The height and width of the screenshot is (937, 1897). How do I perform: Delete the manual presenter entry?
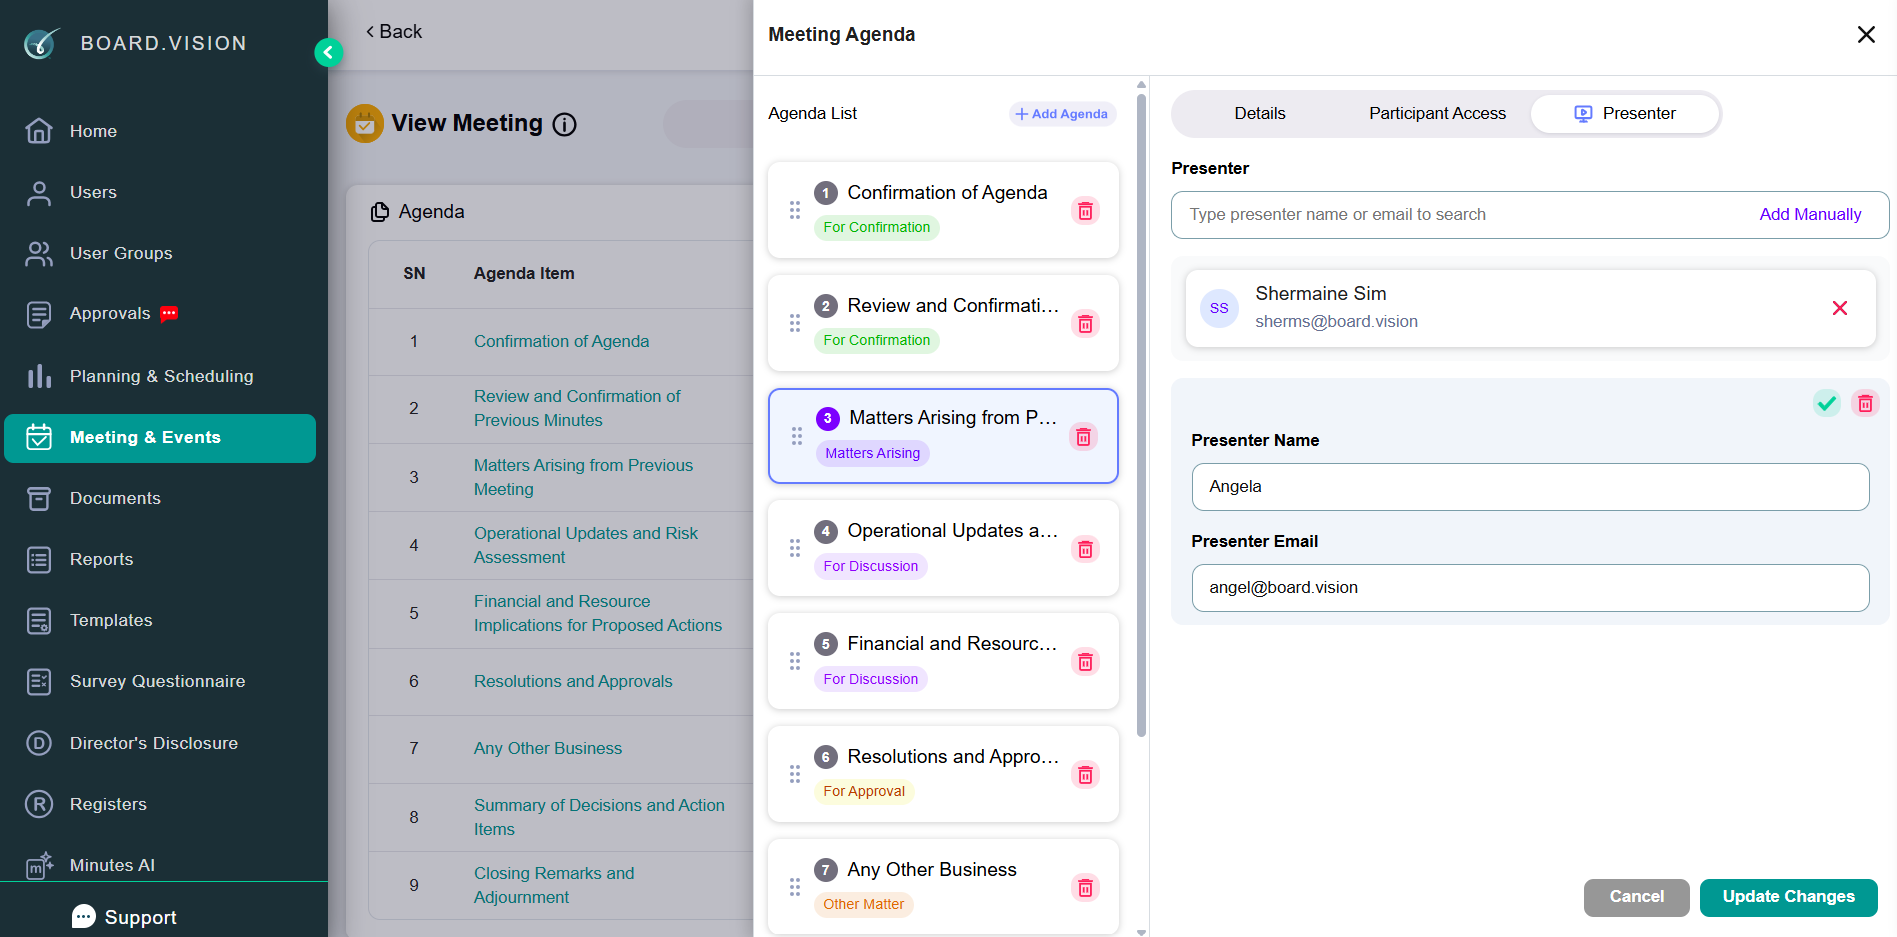coord(1865,403)
